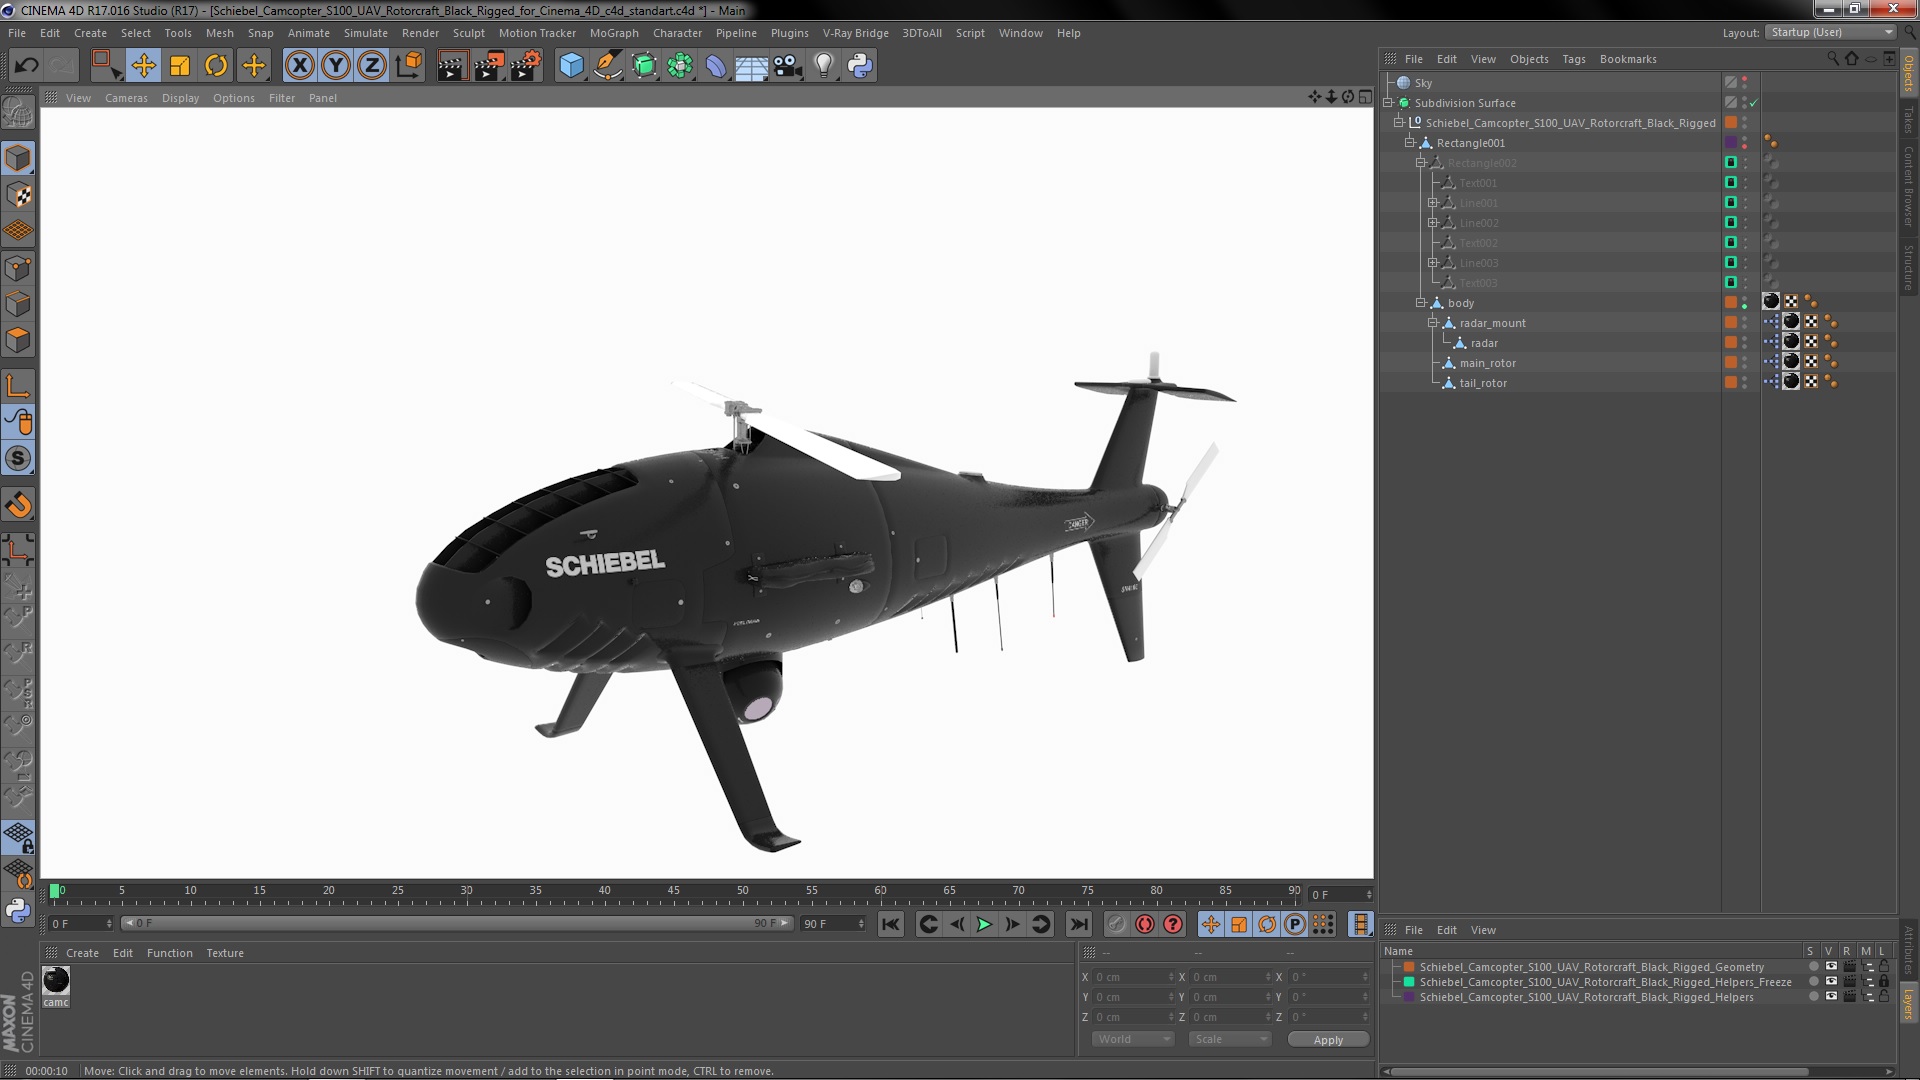
Task: Click the magnet tool icon in sidebar
Action: (18, 505)
